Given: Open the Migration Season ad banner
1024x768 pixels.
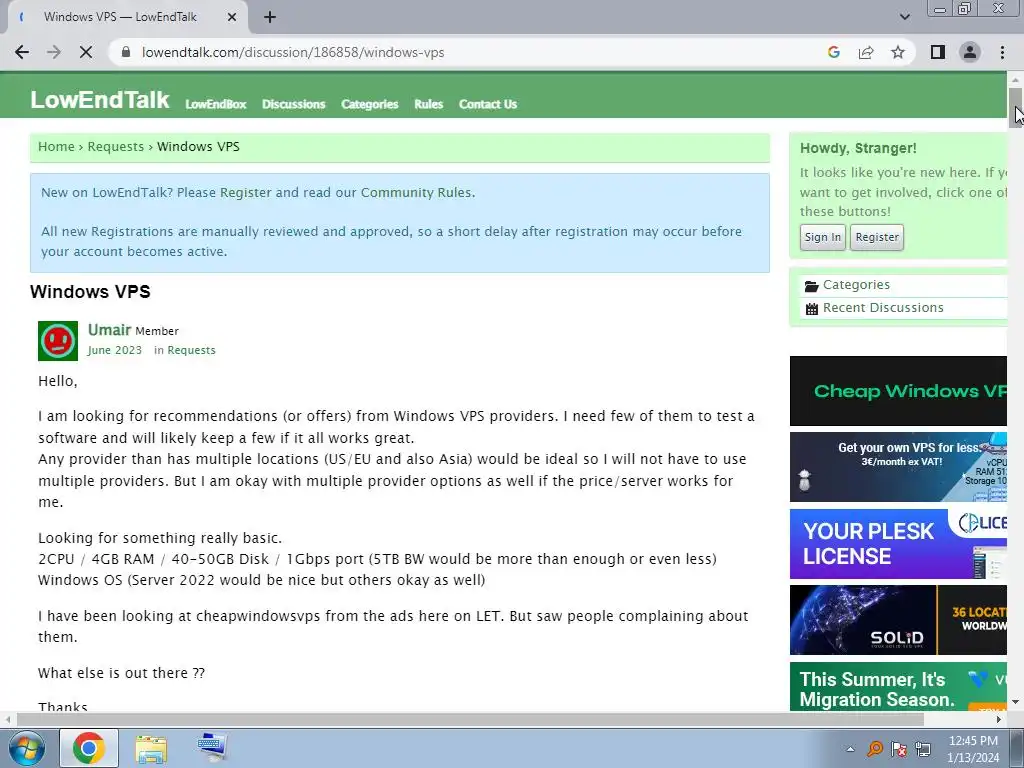Looking at the screenshot, I should point(899,686).
